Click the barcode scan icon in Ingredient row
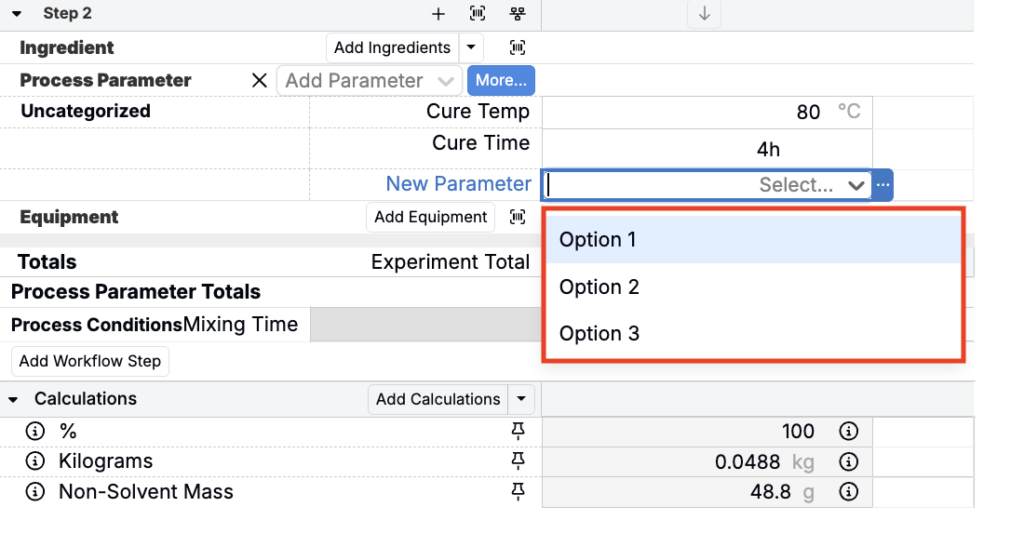Viewport: 1024px width, 547px height. pos(517,47)
